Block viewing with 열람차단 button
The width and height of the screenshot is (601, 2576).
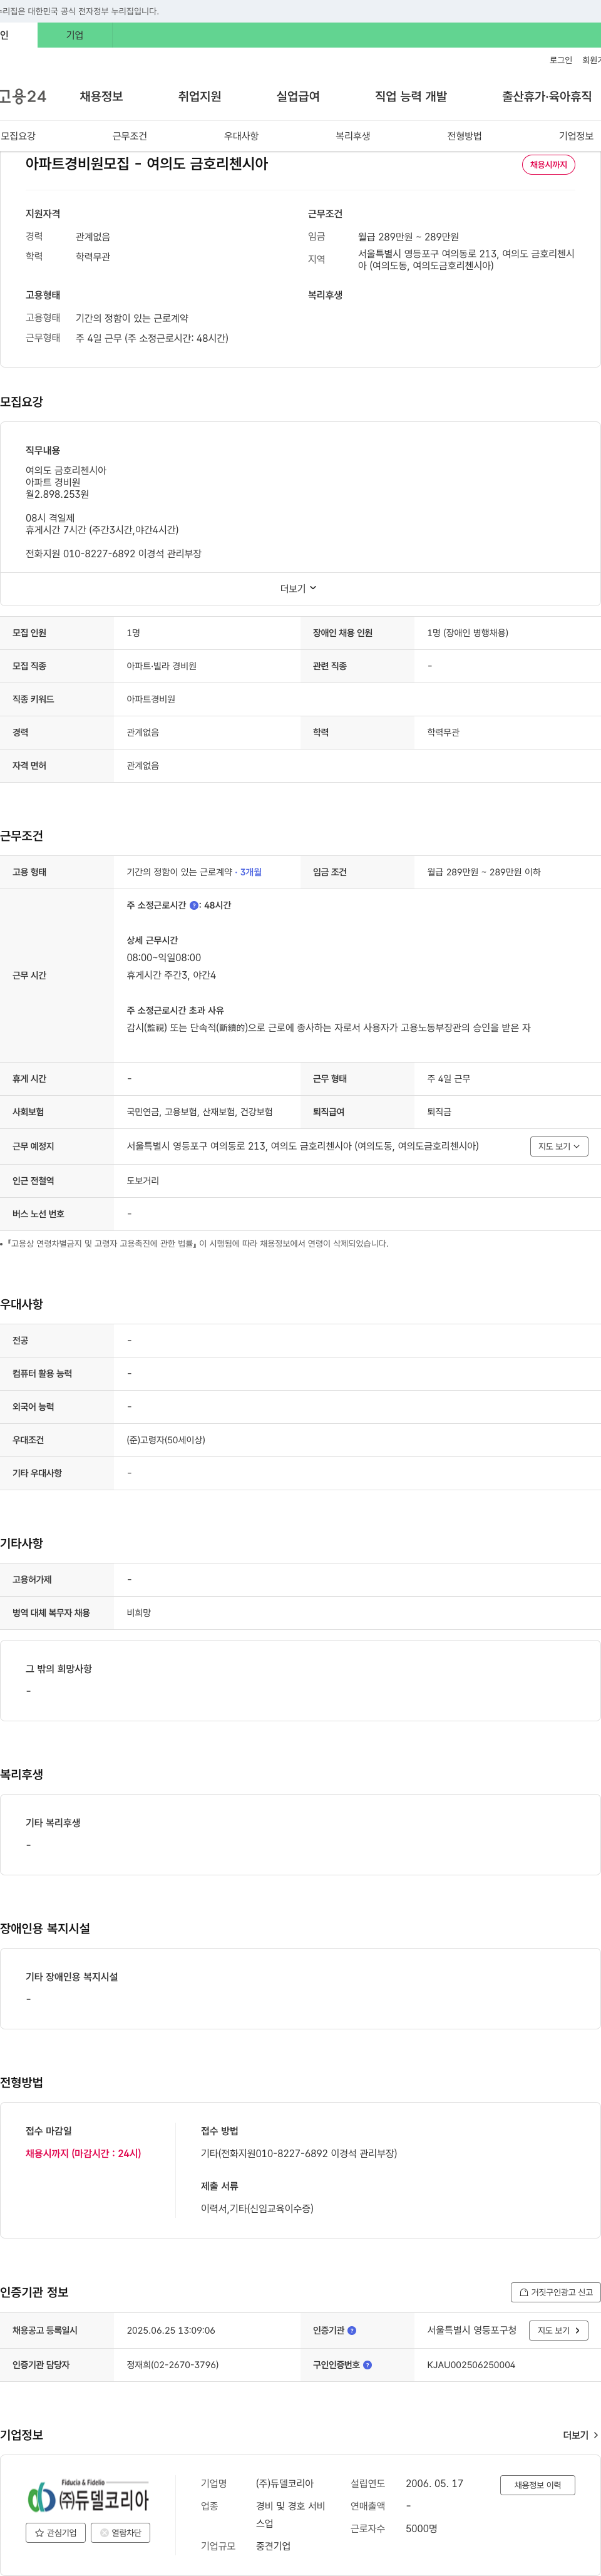click(121, 2533)
